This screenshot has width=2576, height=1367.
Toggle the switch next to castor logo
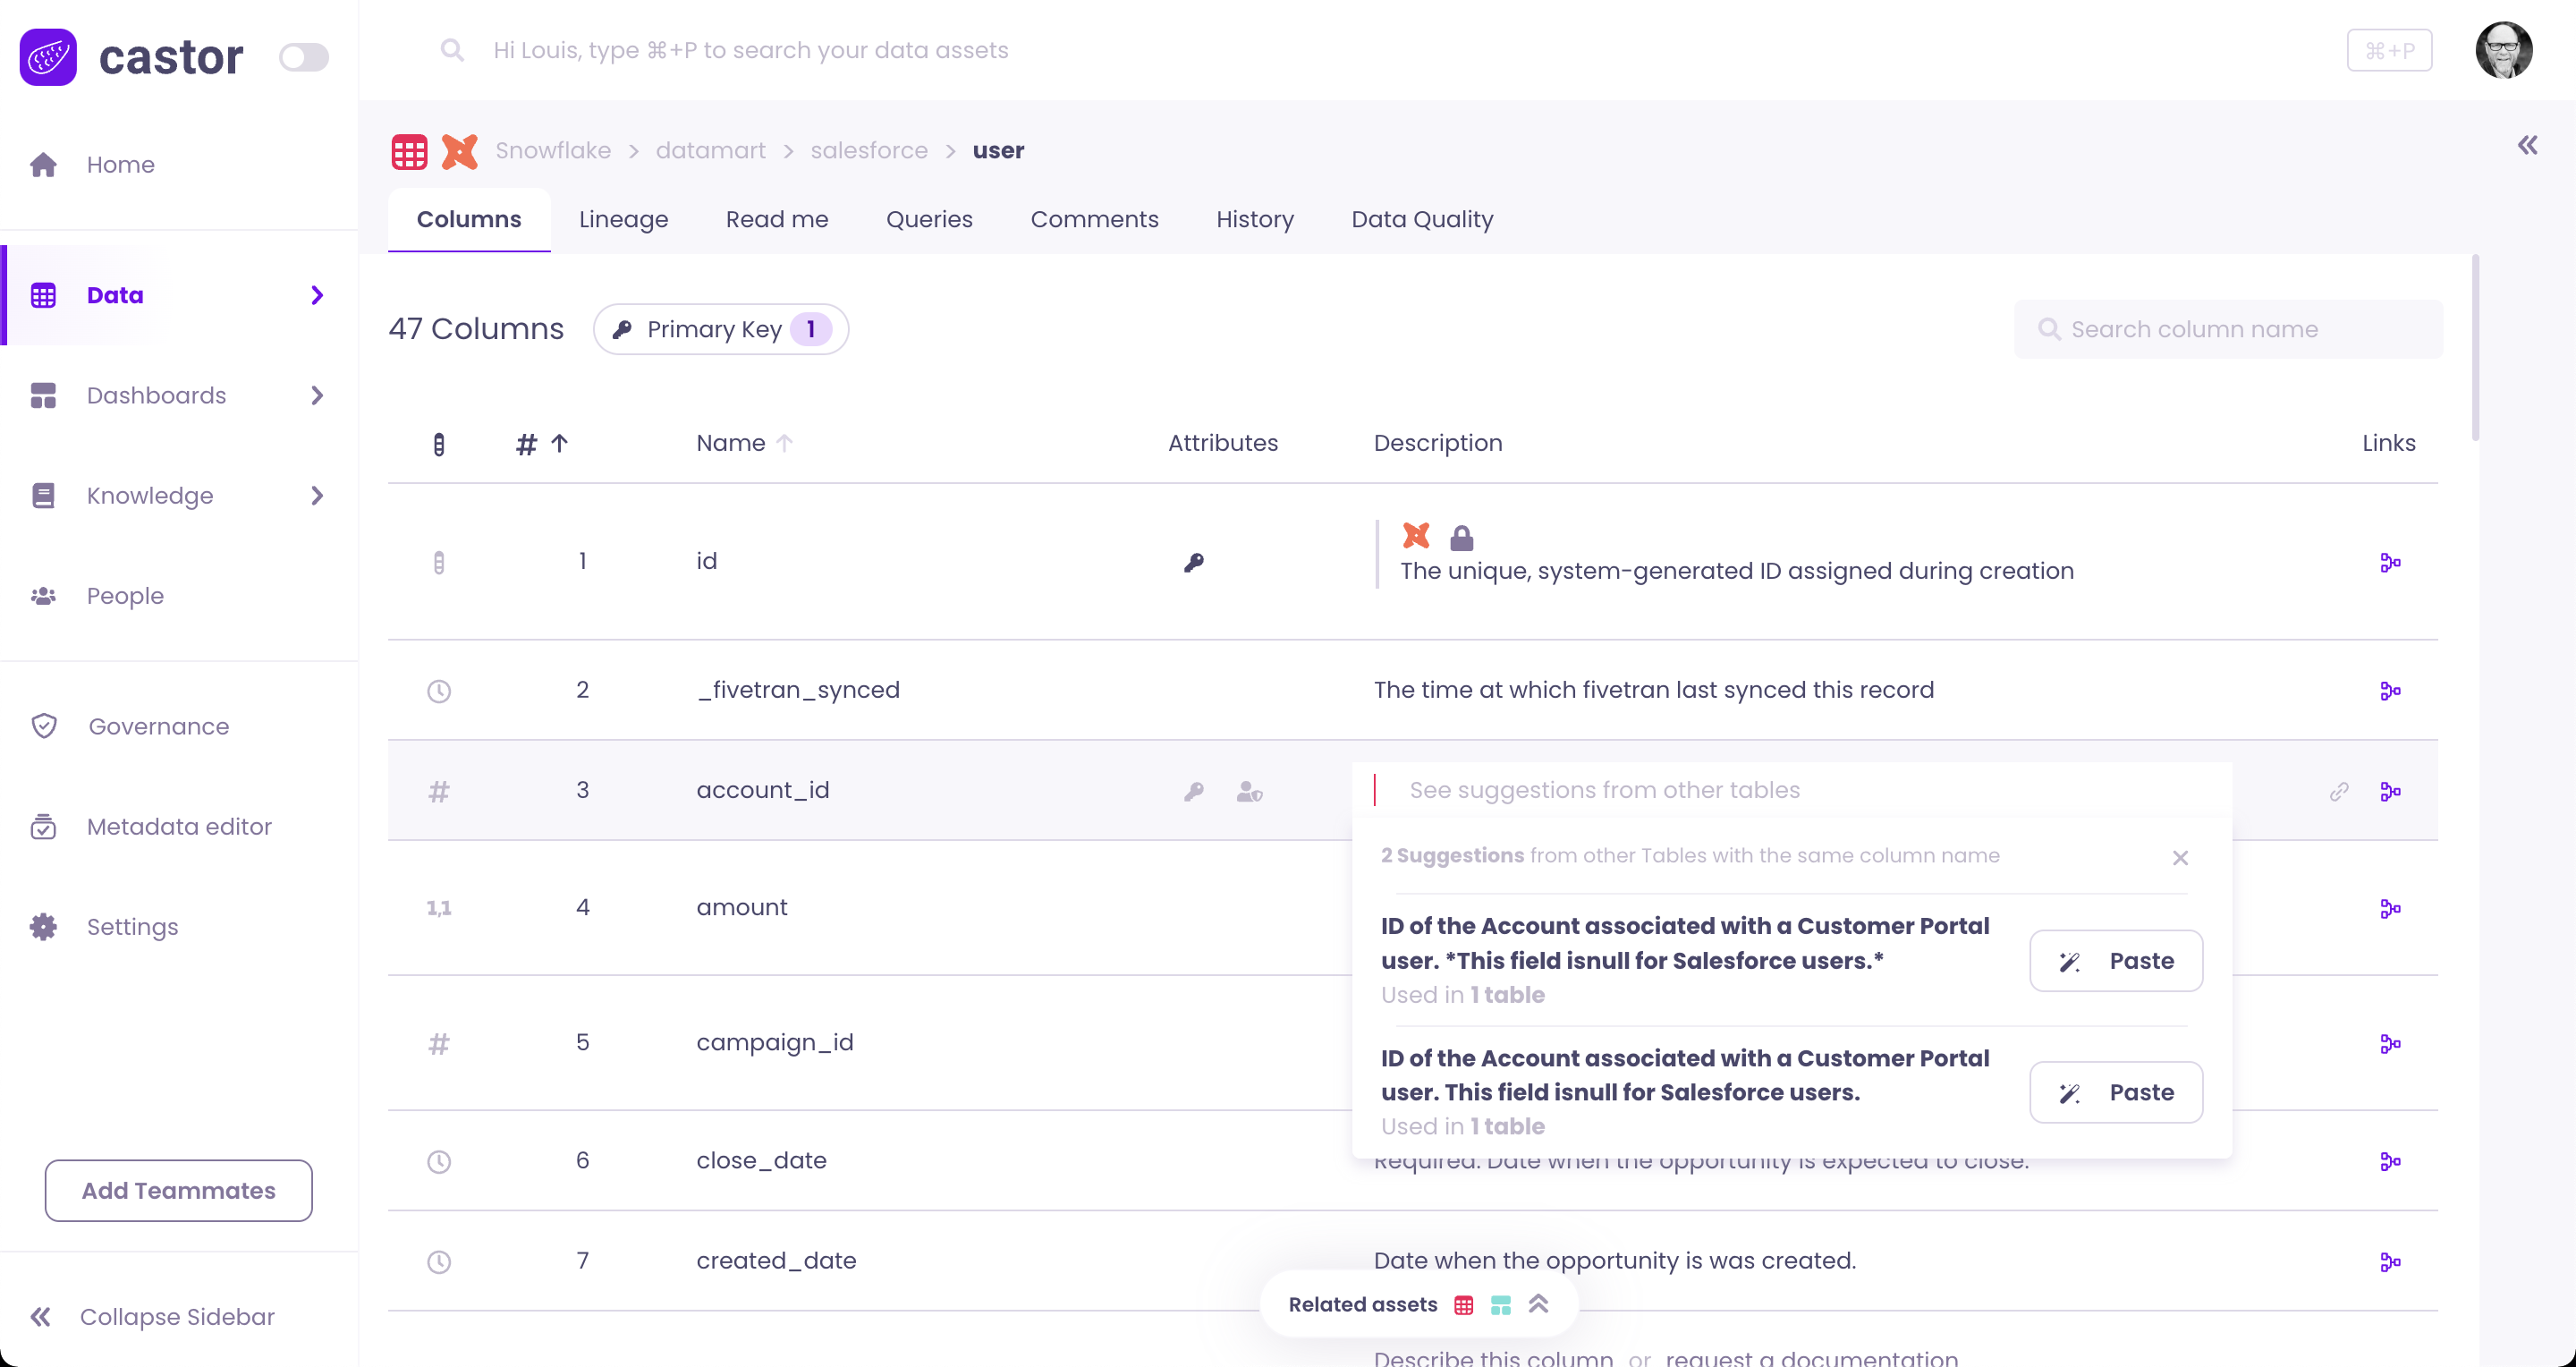pyautogui.click(x=303, y=57)
